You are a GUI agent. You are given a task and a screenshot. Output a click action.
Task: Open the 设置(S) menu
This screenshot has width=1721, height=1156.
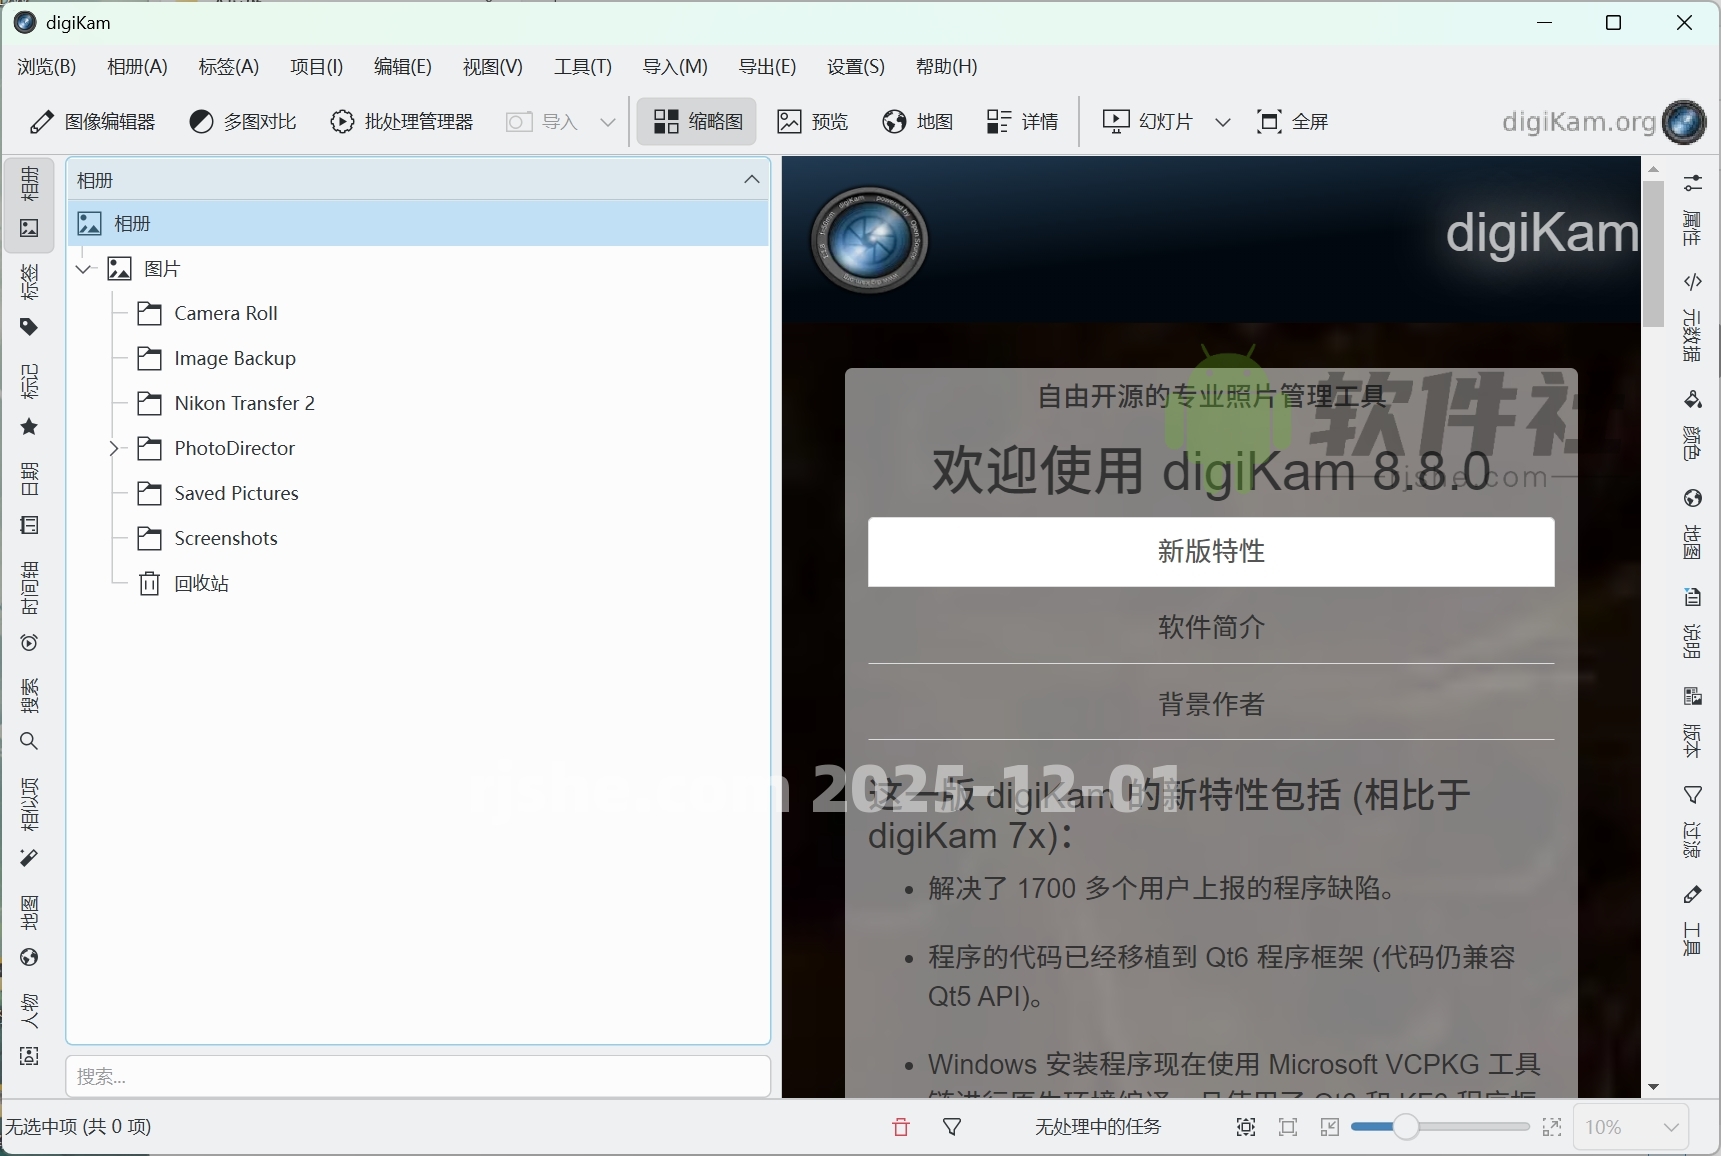point(855,67)
